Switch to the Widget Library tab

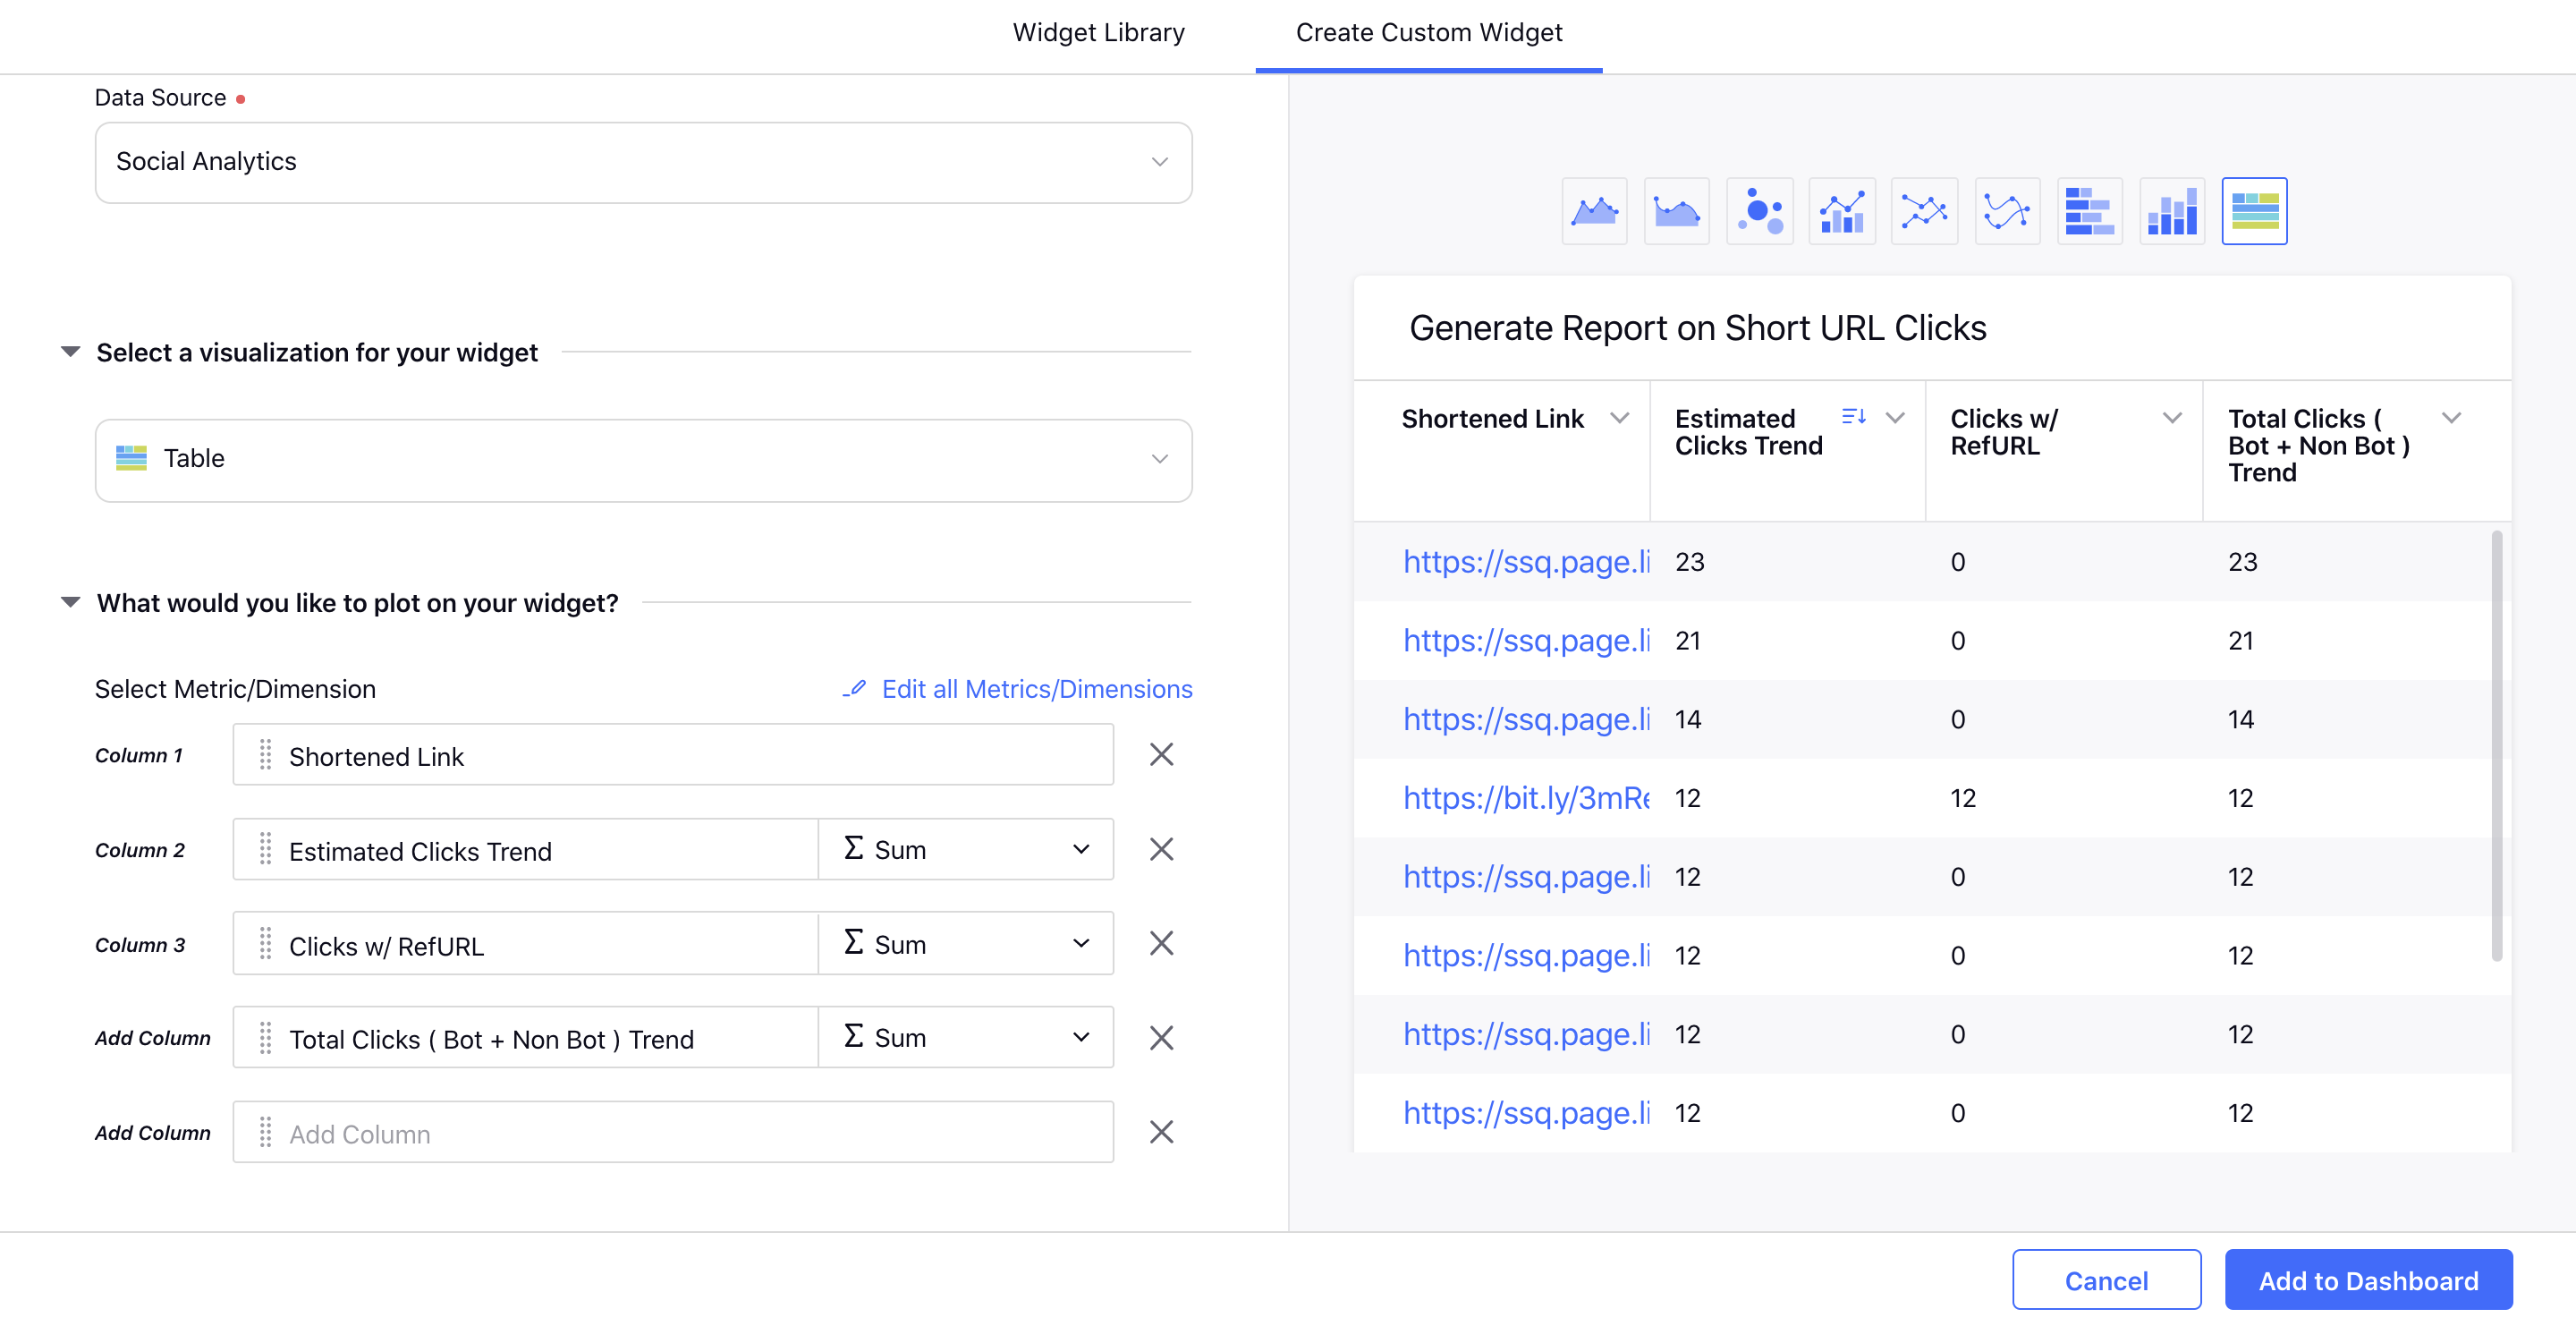1098,33
